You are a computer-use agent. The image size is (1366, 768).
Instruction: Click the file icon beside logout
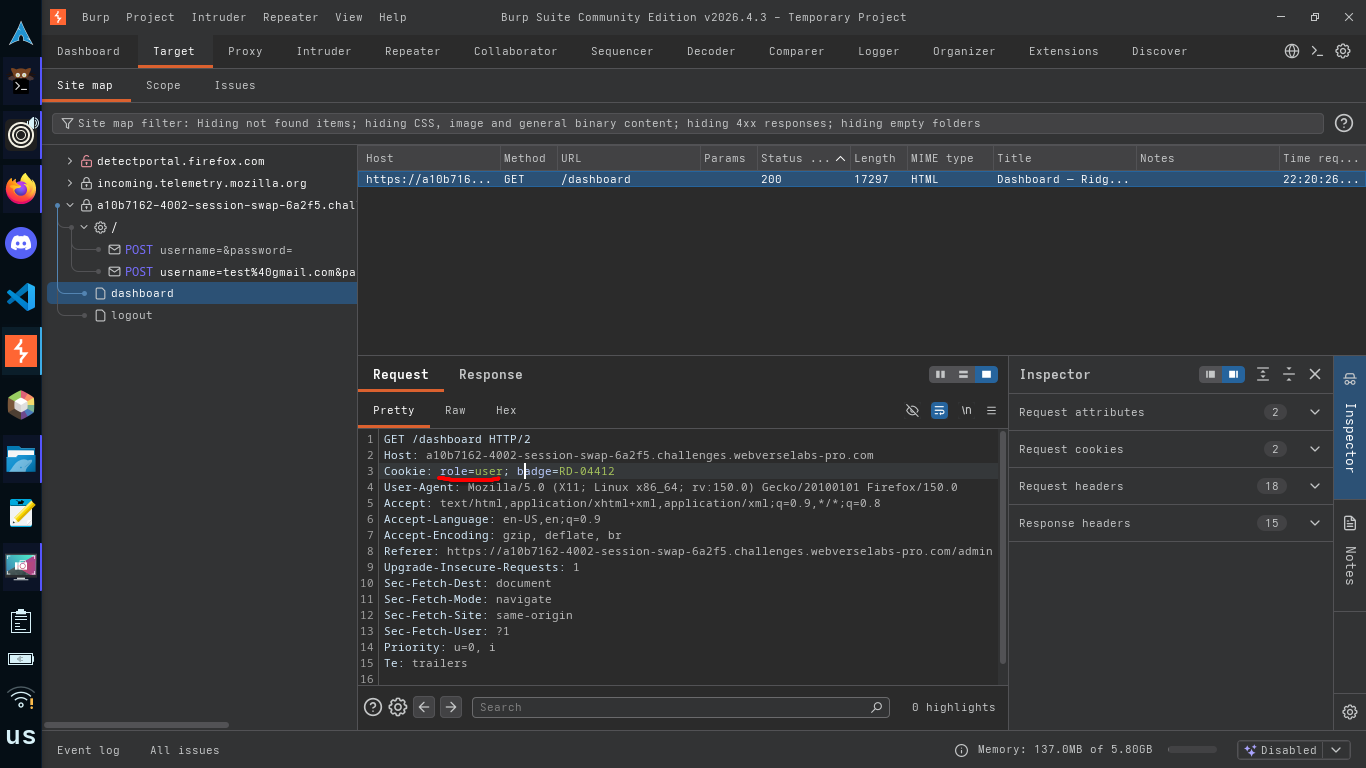pyautogui.click(x=100, y=315)
